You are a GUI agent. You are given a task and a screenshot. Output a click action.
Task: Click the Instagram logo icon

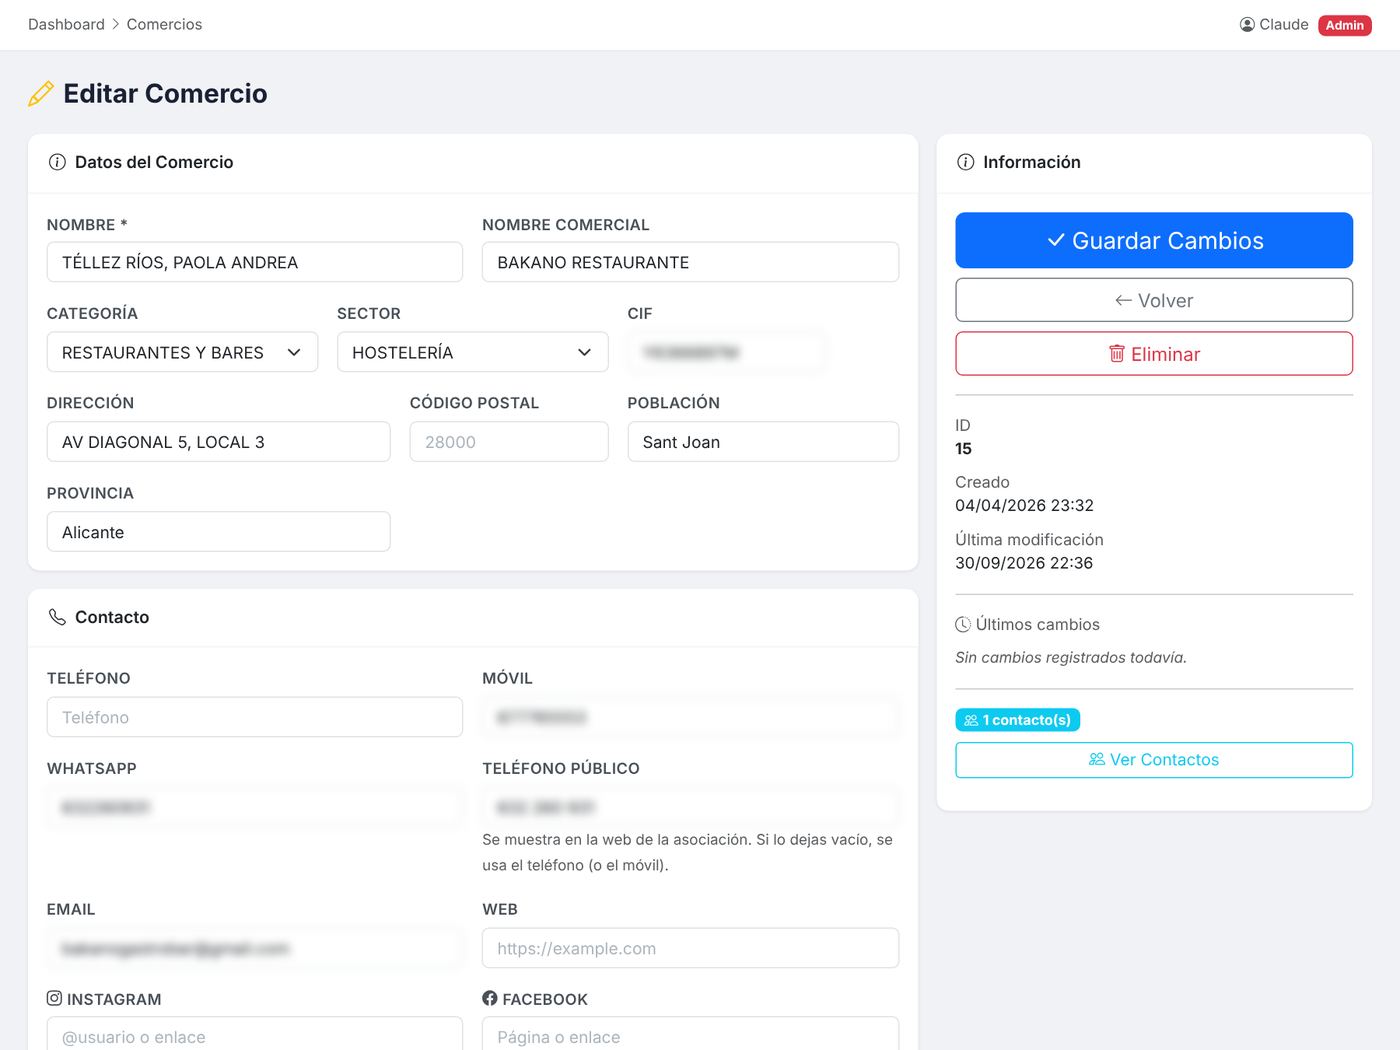point(54,998)
